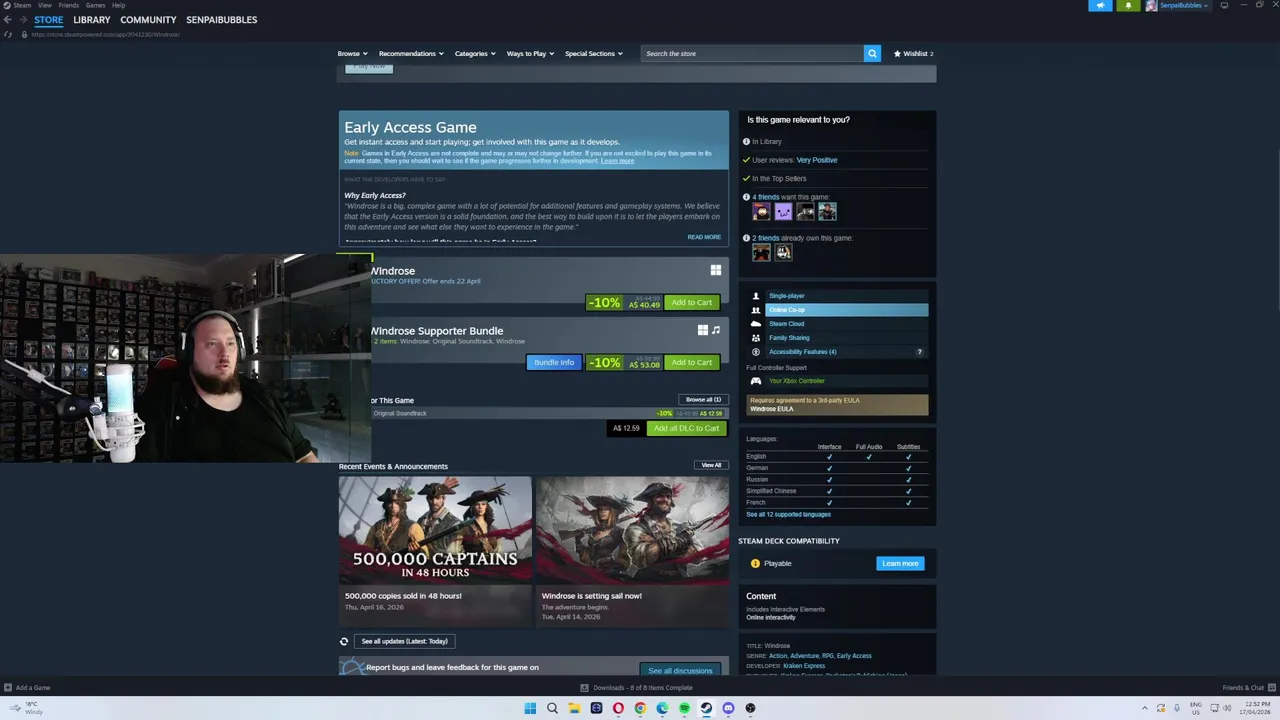Open the Very Positive user reviews link
The image size is (1280, 720).
click(x=817, y=160)
